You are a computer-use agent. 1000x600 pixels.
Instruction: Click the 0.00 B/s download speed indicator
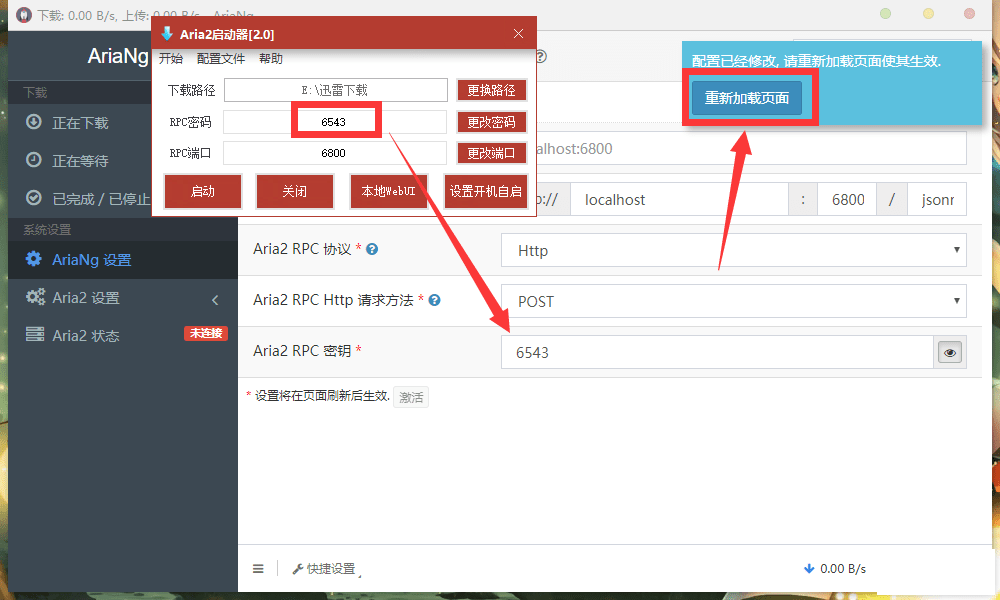(x=835, y=569)
